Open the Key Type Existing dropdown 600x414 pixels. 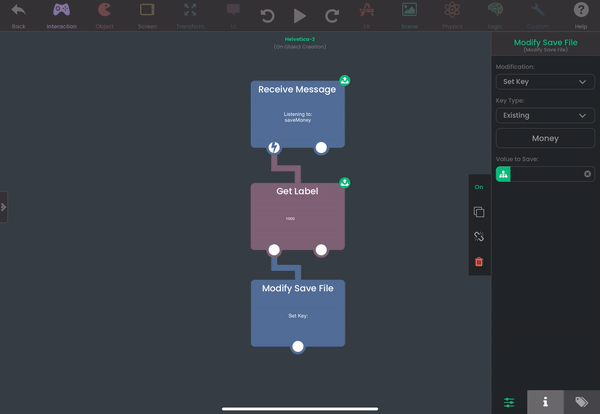(x=545, y=115)
